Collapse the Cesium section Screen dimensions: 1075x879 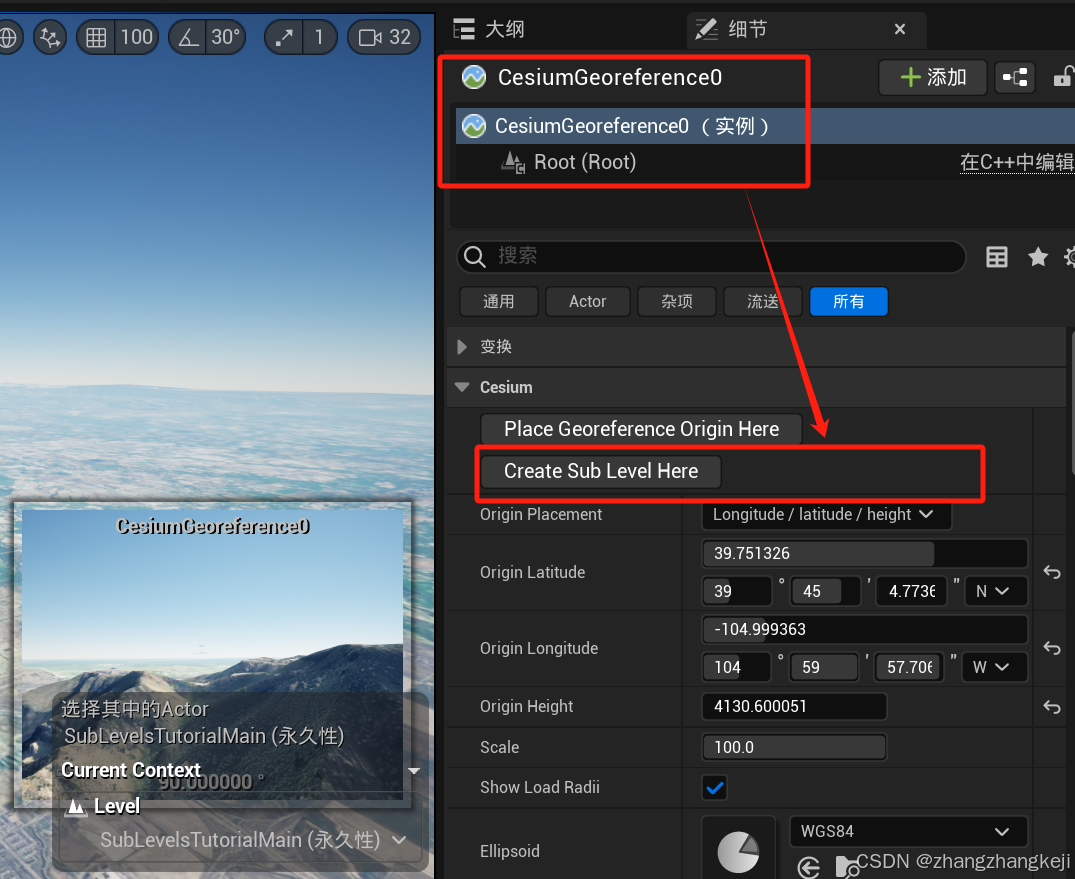pos(462,387)
